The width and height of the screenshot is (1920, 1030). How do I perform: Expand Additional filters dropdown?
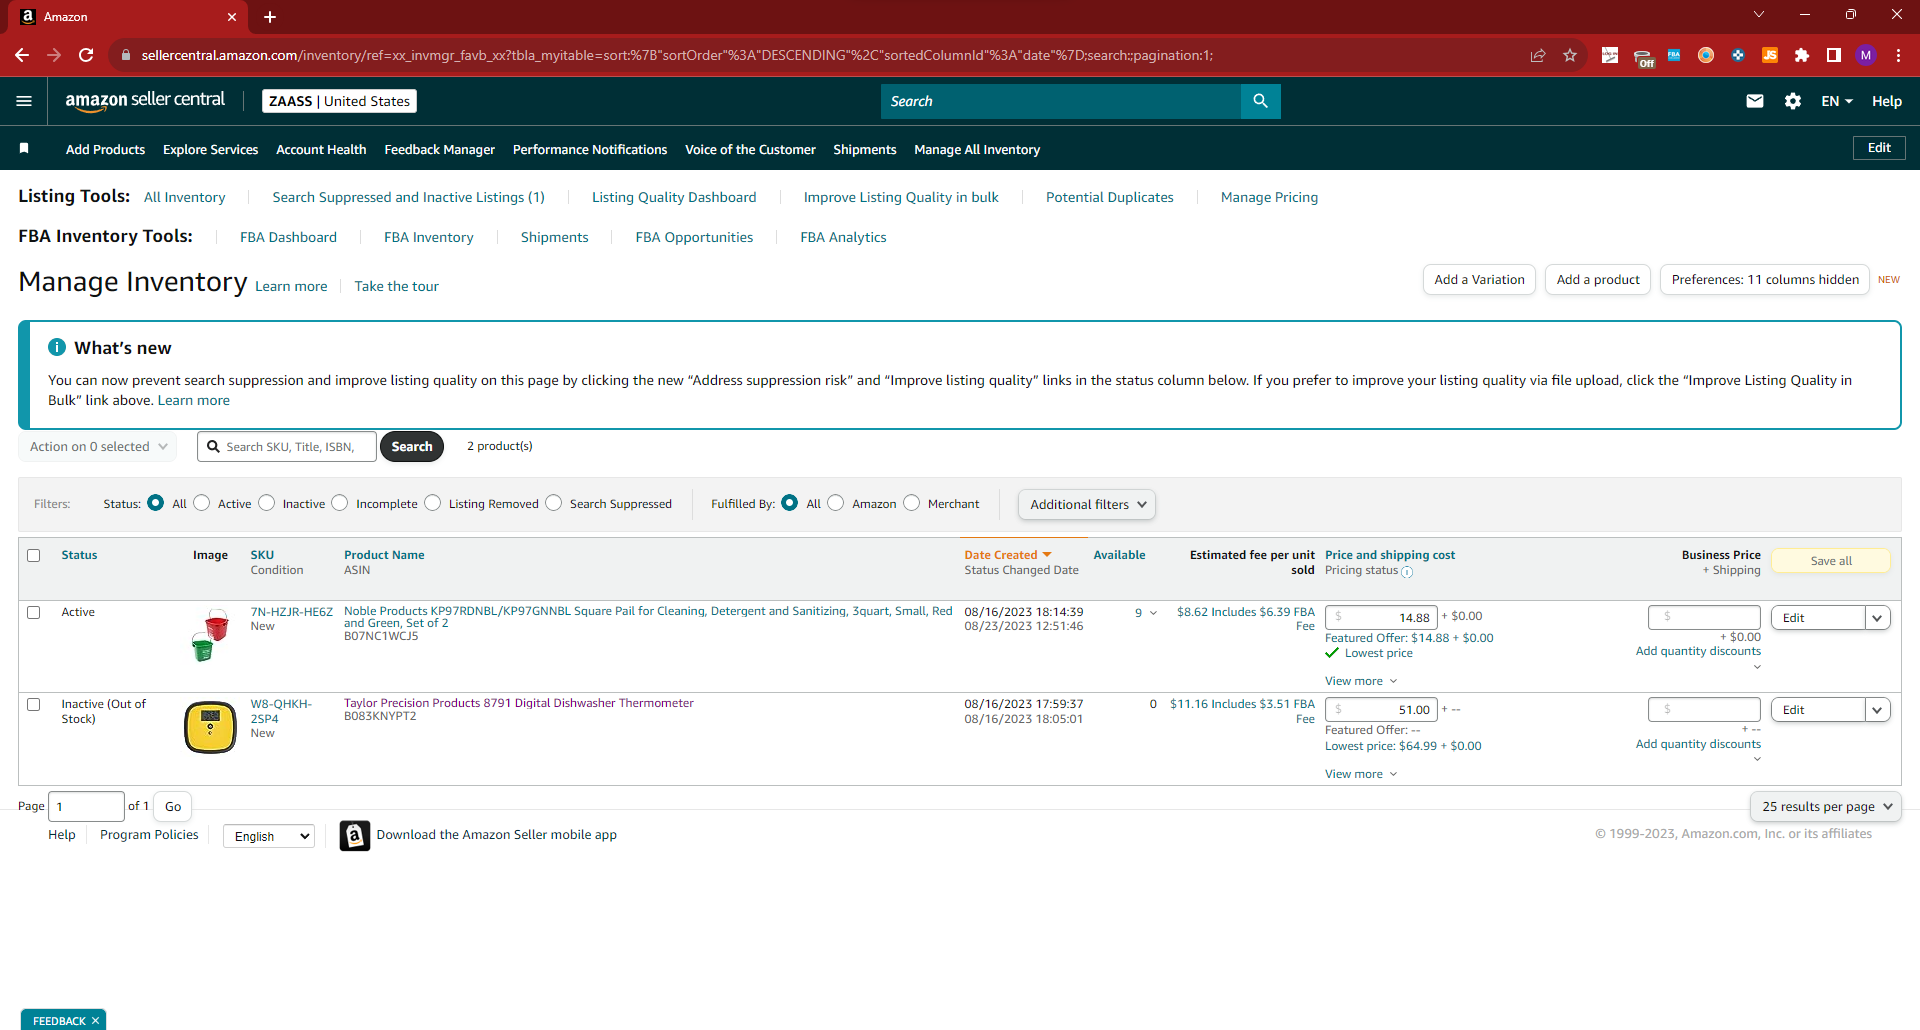[x=1087, y=505]
